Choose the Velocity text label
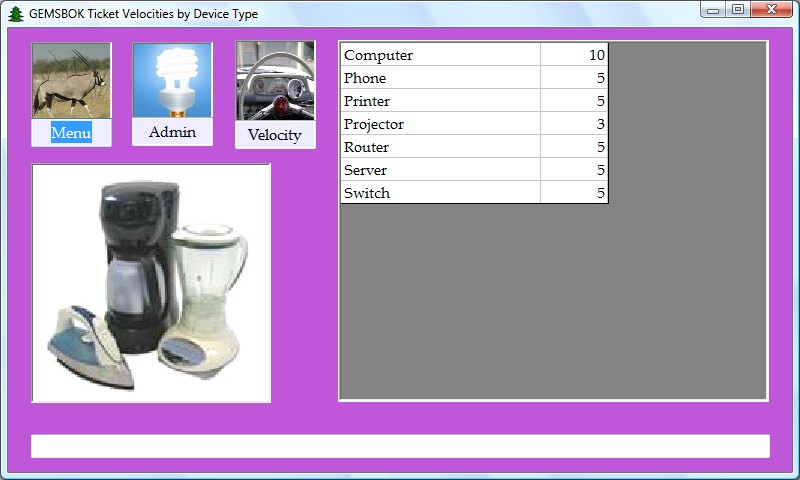Viewport: 800px width, 480px height. click(275, 135)
